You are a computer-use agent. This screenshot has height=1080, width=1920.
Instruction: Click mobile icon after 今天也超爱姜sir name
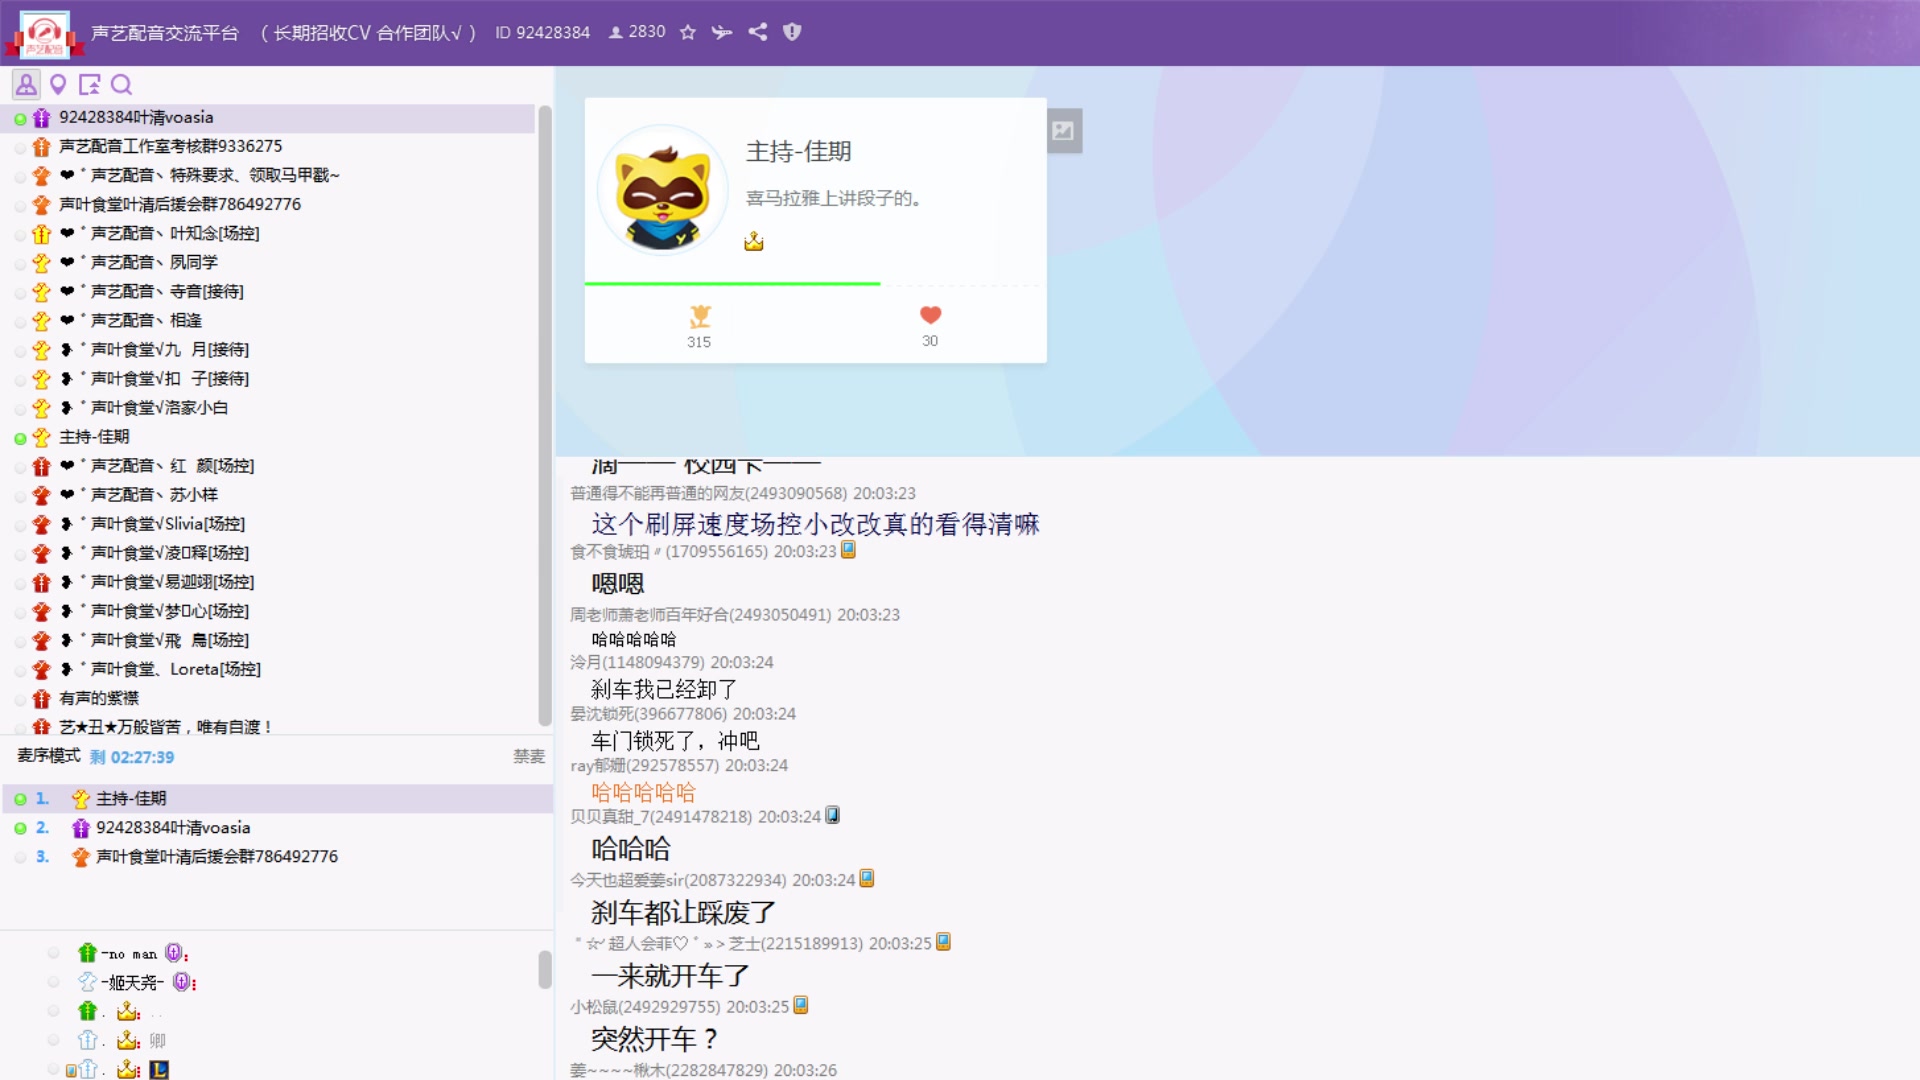pyautogui.click(x=867, y=878)
